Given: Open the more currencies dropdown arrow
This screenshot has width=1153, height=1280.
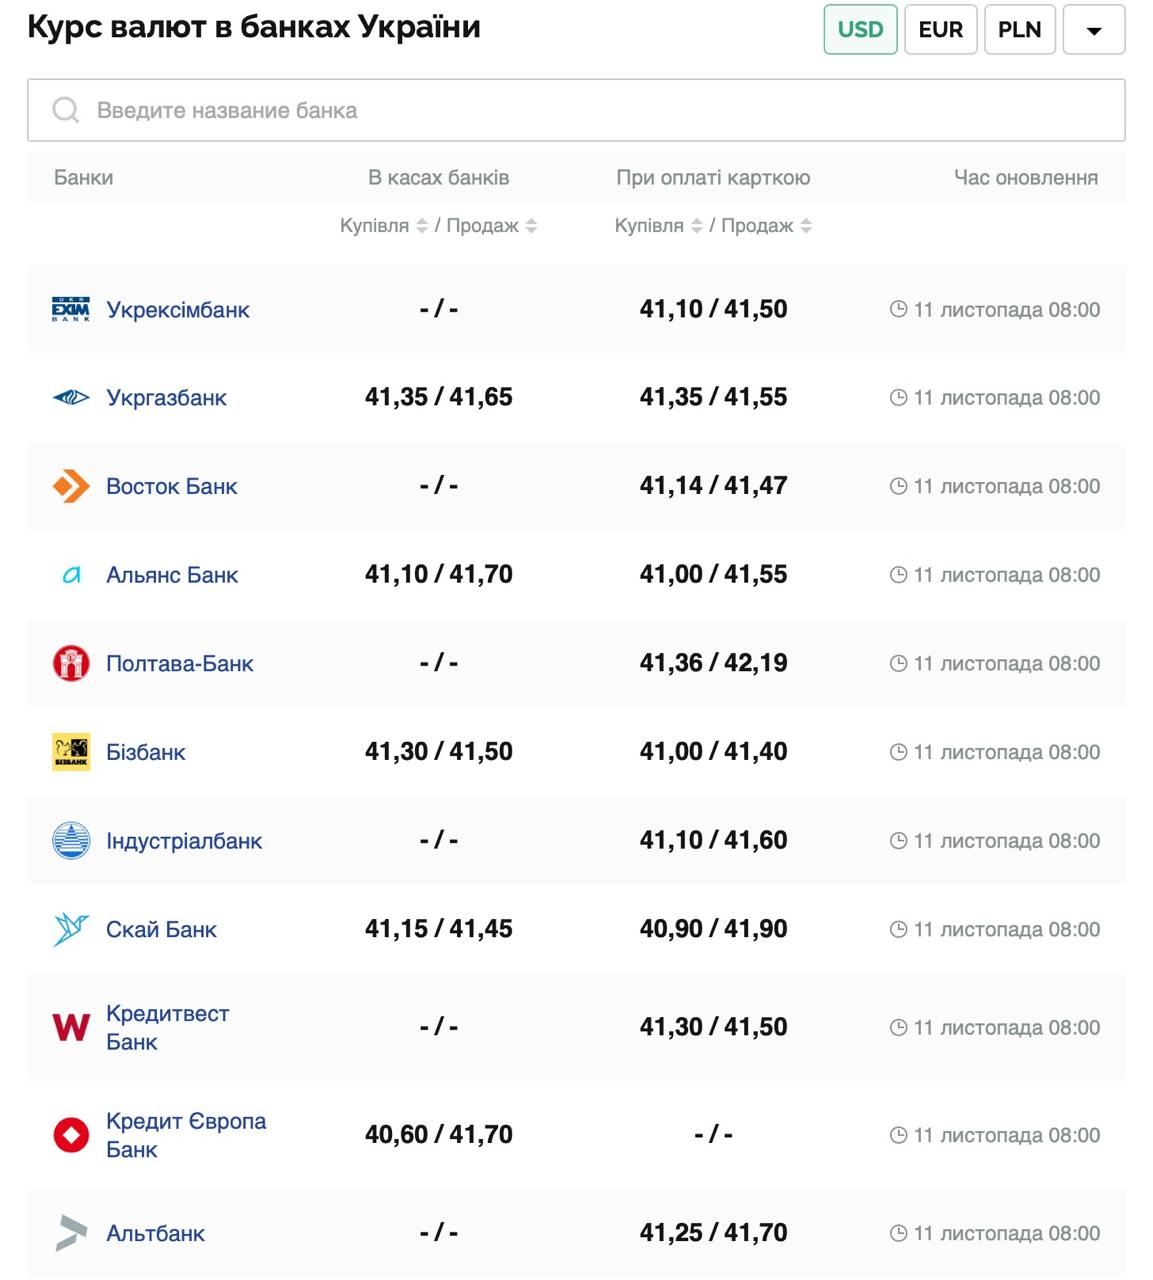Looking at the screenshot, I should 1094,30.
